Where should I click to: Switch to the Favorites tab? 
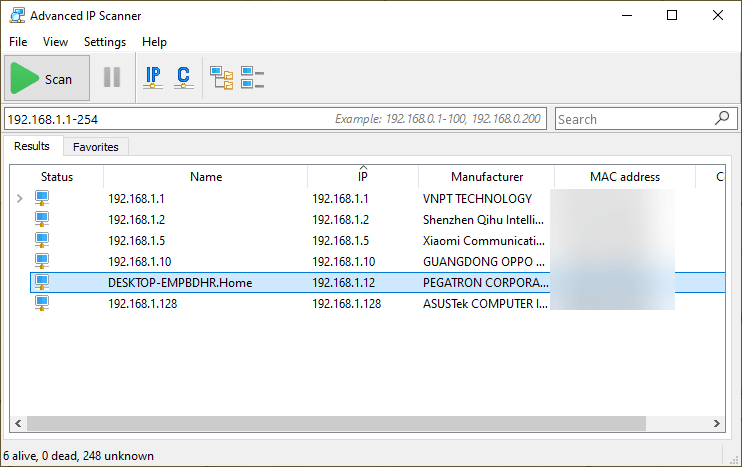coord(96,147)
